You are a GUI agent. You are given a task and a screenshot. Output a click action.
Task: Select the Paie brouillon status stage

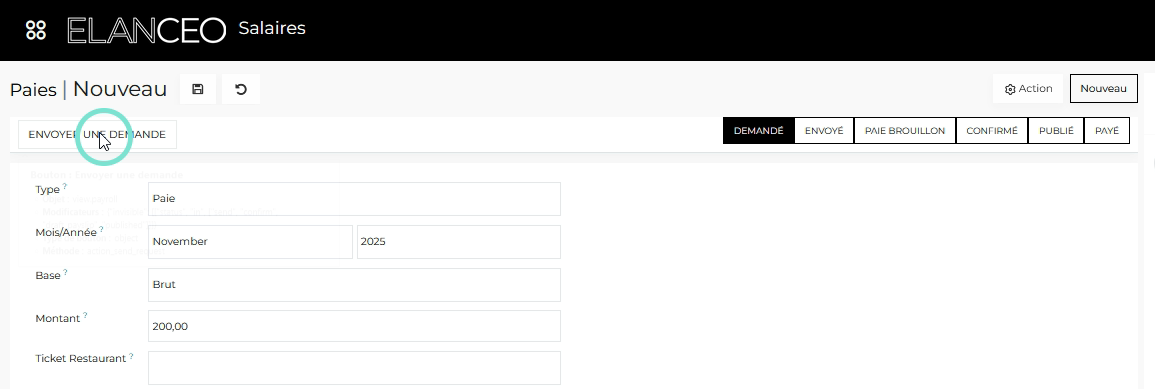click(x=905, y=131)
